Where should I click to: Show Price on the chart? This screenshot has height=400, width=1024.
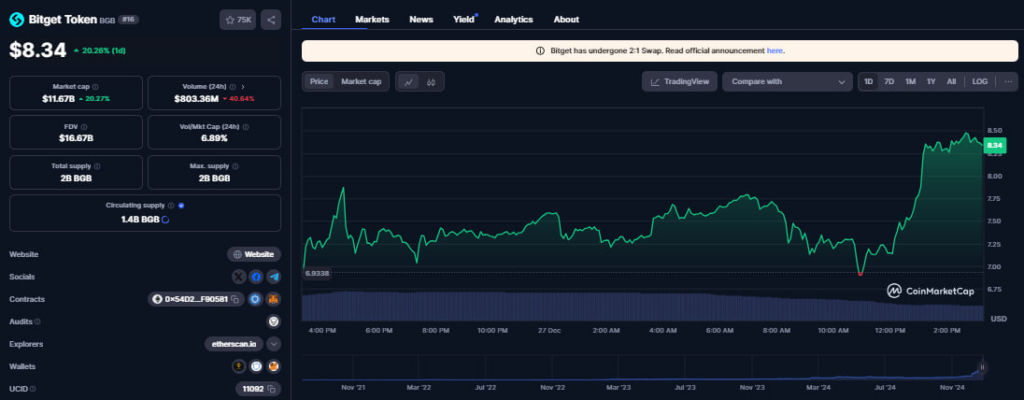pyautogui.click(x=319, y=82)
